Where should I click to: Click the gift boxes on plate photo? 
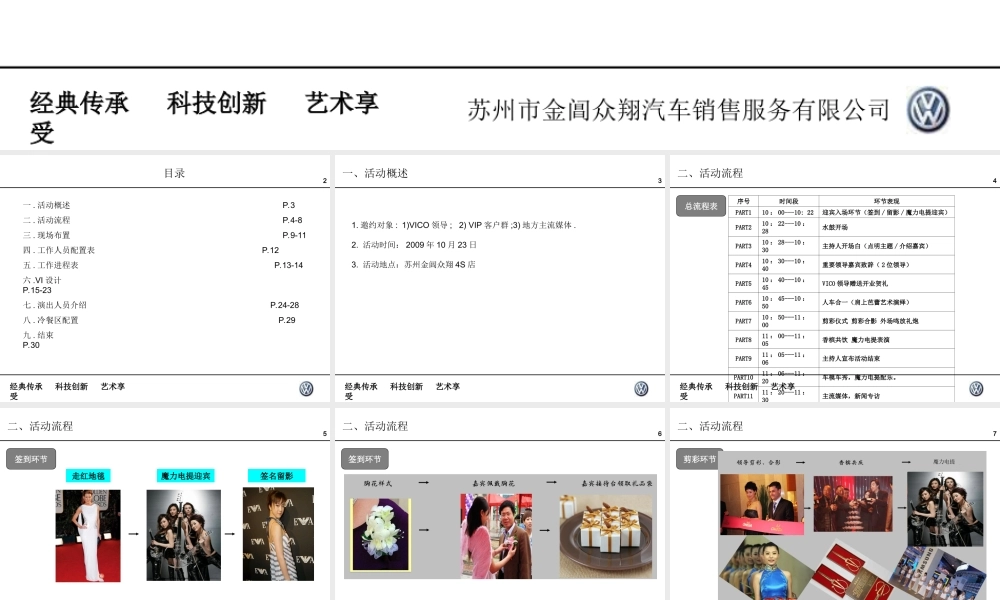(607, 536)
